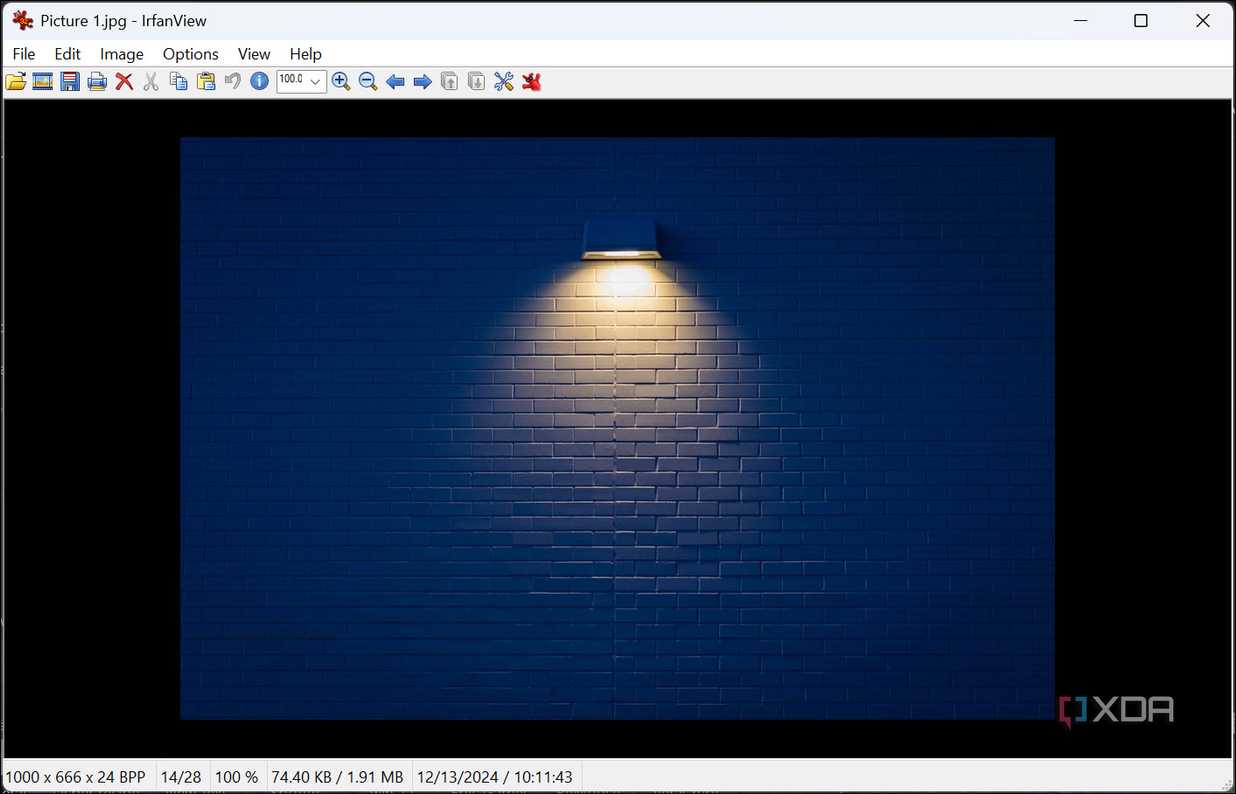Open the Image menu
Screen dimensions: 1236x794
pyautogui.click(x=122, y=54)
